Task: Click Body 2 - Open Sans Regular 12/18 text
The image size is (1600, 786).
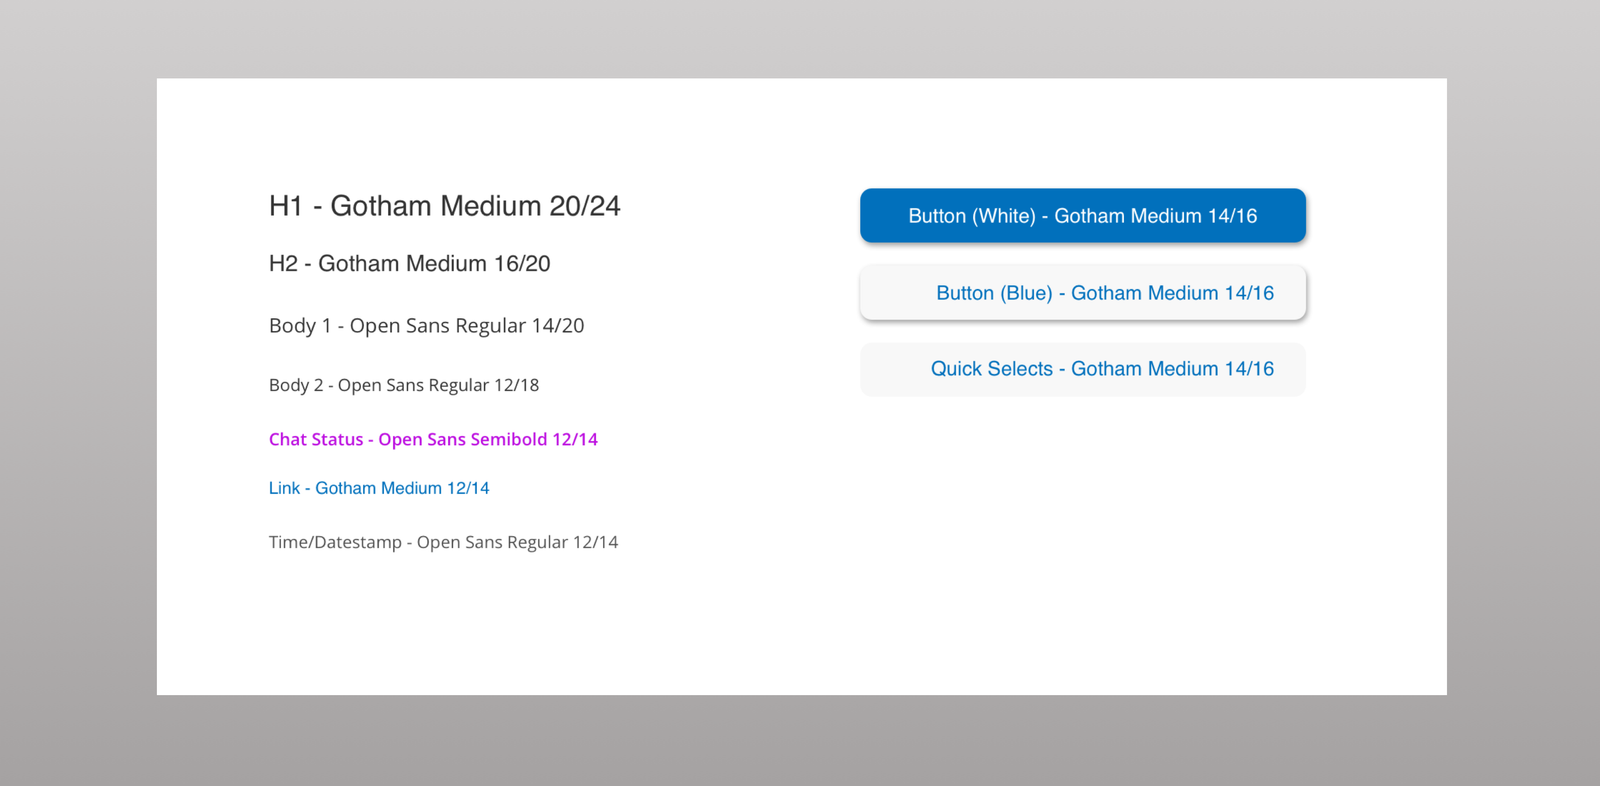Action: [403, 385]
